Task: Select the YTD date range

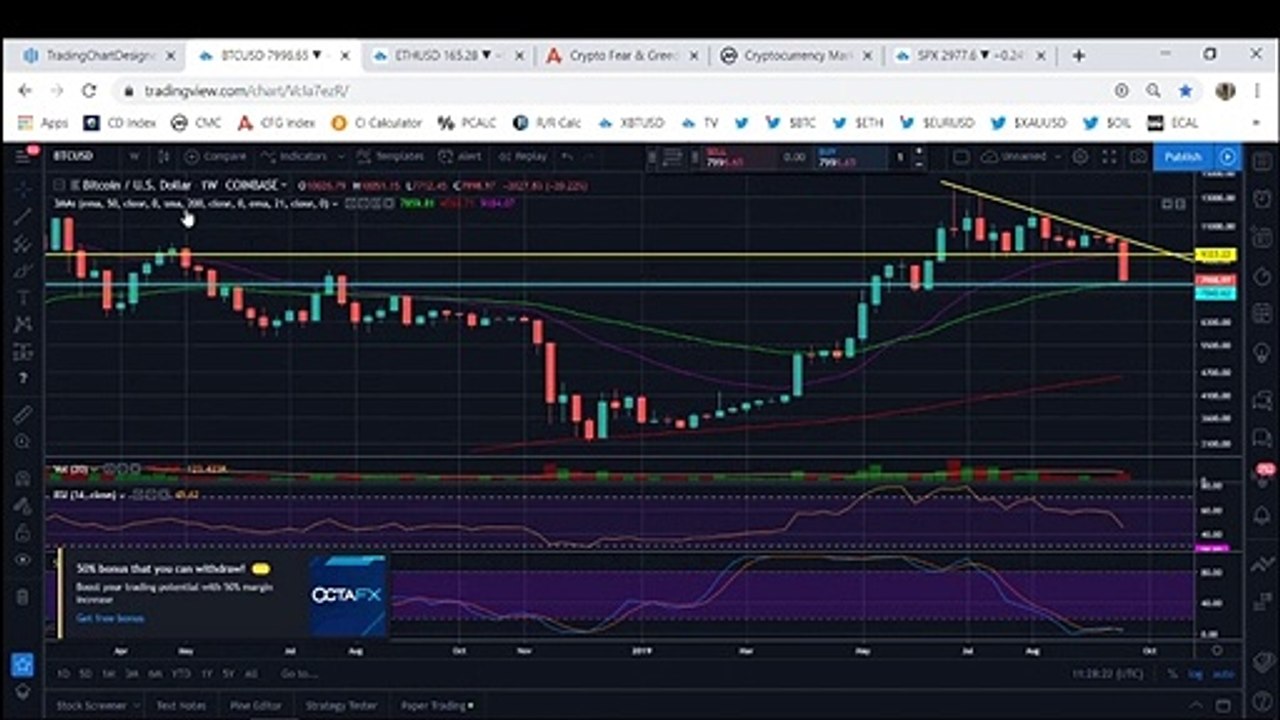Action: pyautogui.click(x=180, y=674)
